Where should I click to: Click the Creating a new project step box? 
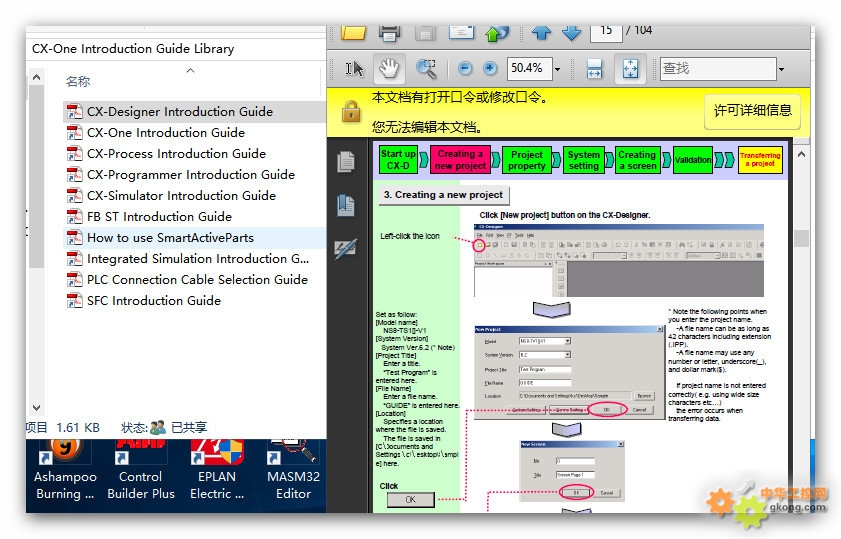[x=460, y=160]
